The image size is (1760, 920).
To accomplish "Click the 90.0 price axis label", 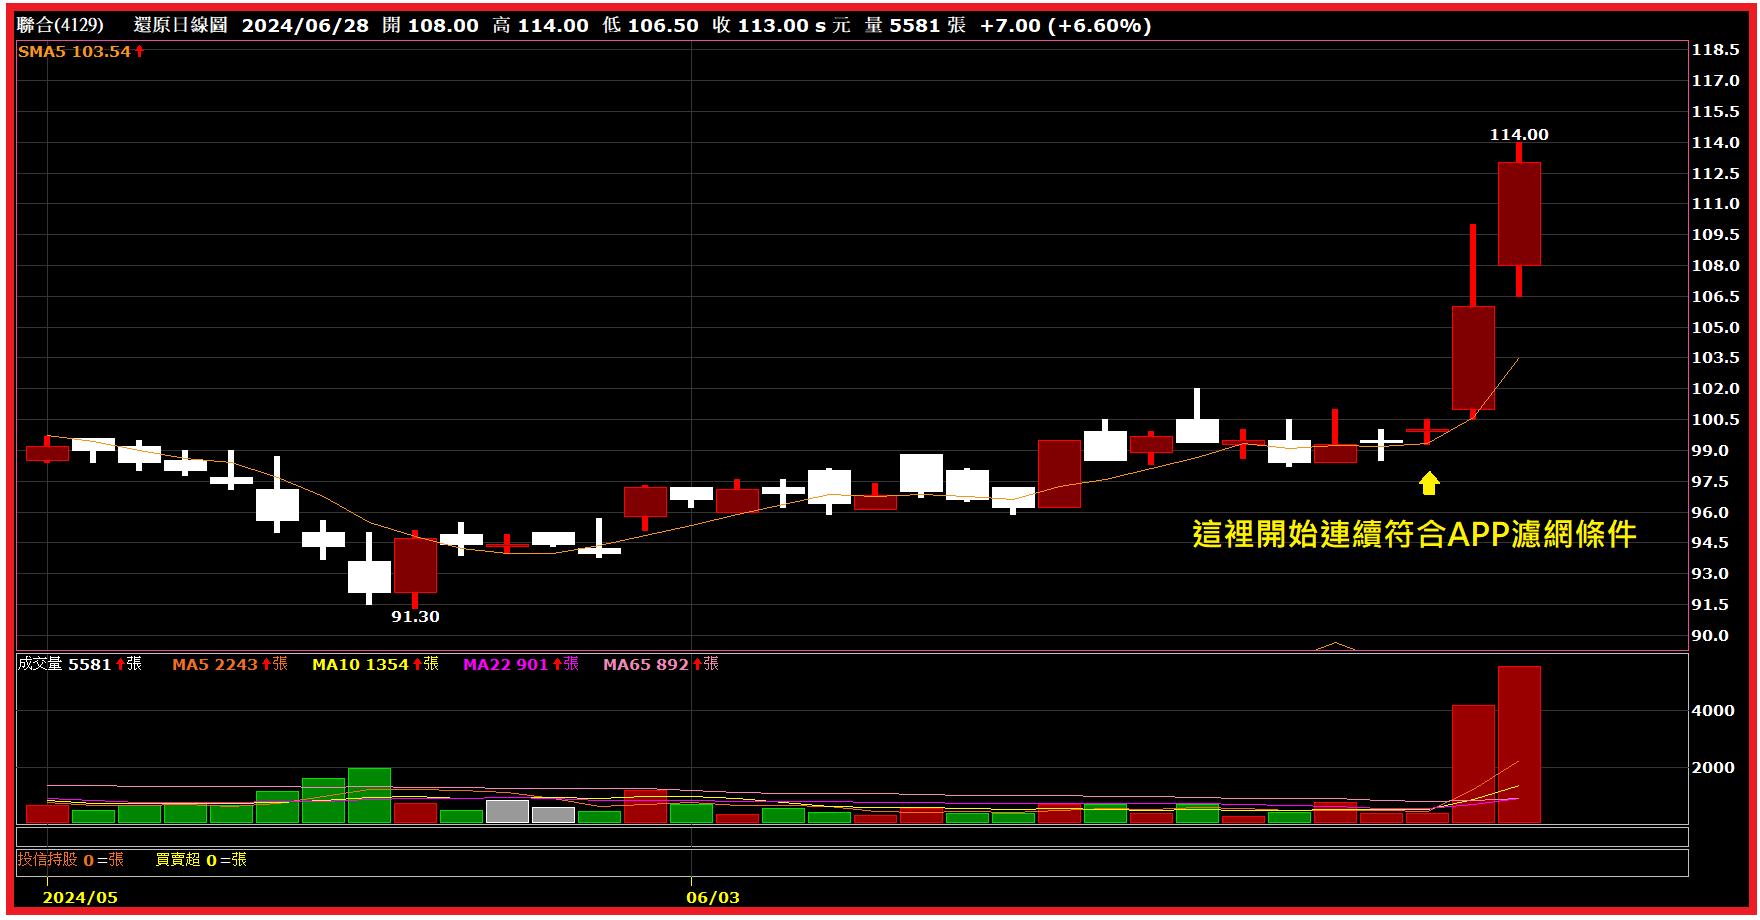I will (x=1710, y=635).
